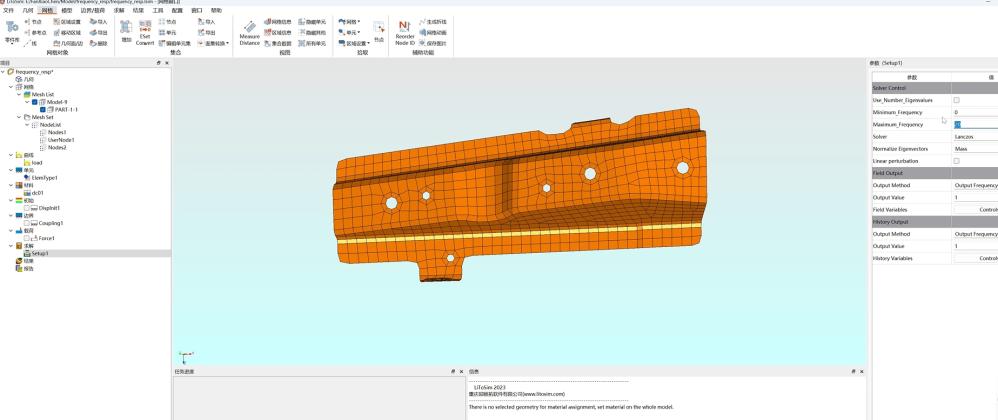The image size is (998, 420).
Task: Collapse the Mesh List node
Action: pyautogui.click(x=19, y=94)
